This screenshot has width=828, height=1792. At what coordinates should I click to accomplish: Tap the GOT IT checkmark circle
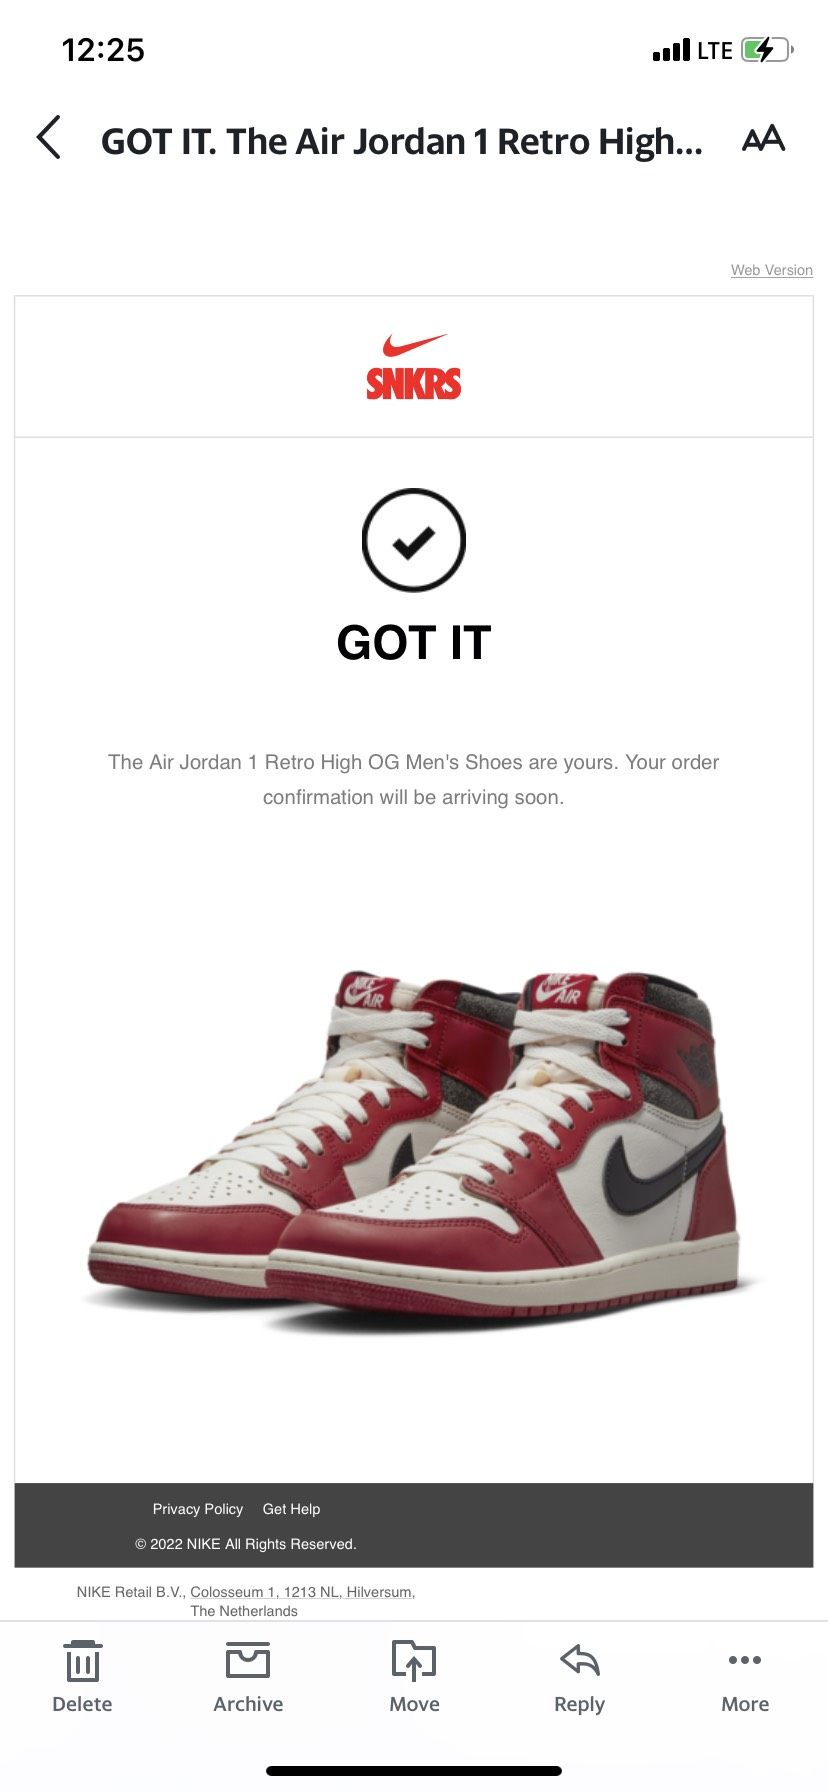coord(414,540)
